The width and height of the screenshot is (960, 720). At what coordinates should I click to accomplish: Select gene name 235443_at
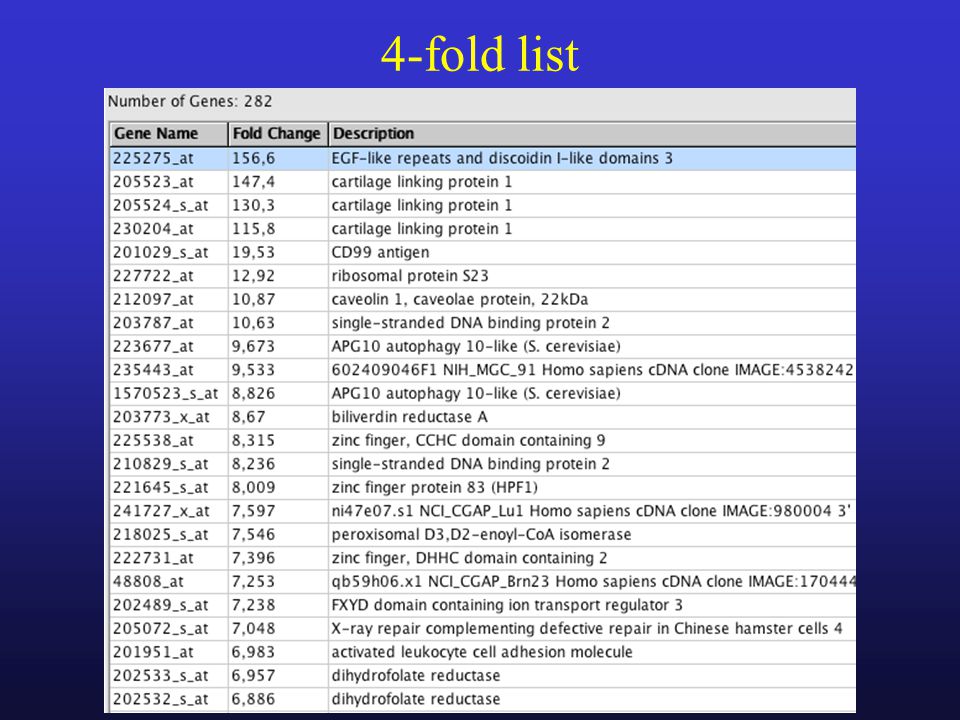point(153,370)
